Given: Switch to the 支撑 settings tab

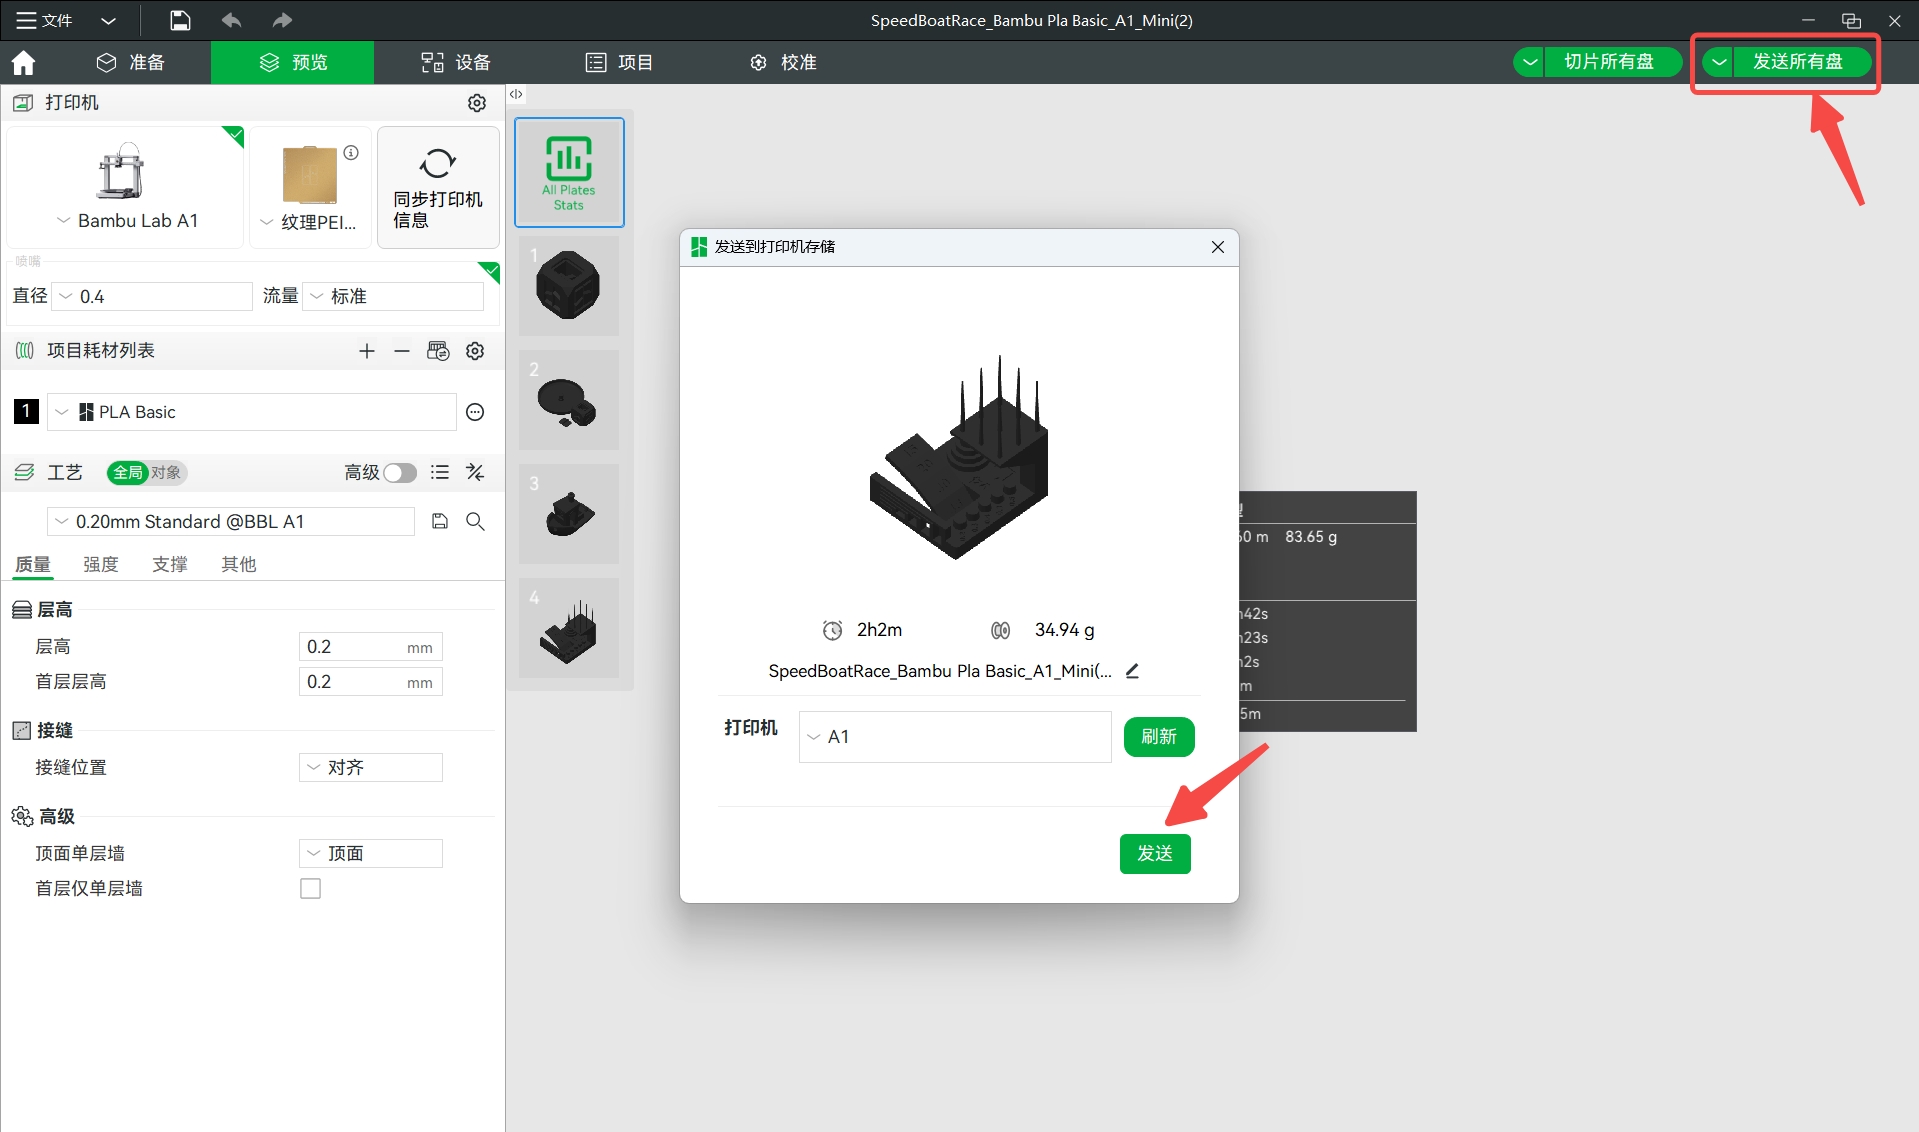Looking at the screenshot, I should [x=170, y=565].
